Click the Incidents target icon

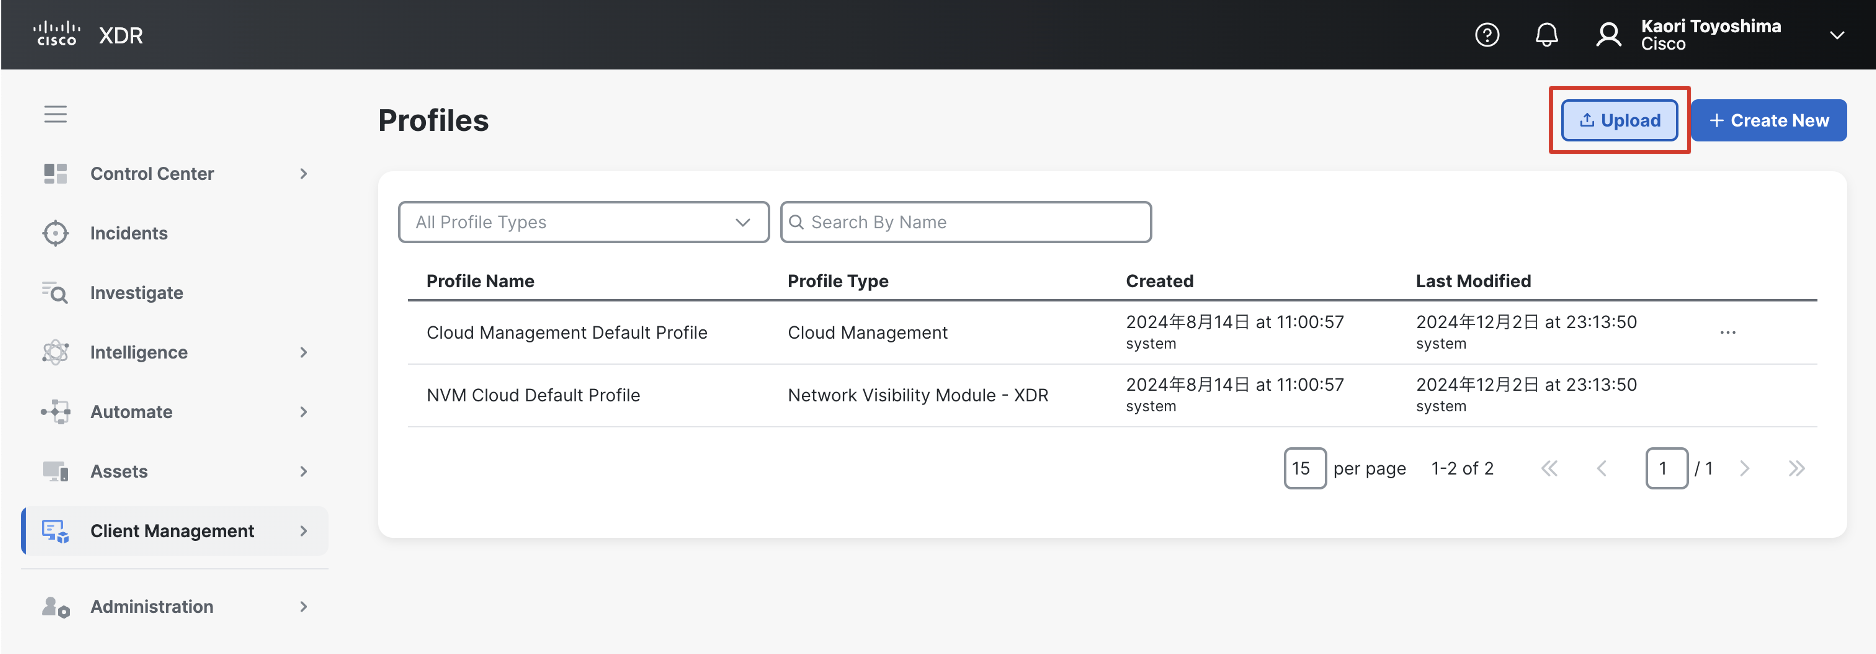click(x=56, y=233)
